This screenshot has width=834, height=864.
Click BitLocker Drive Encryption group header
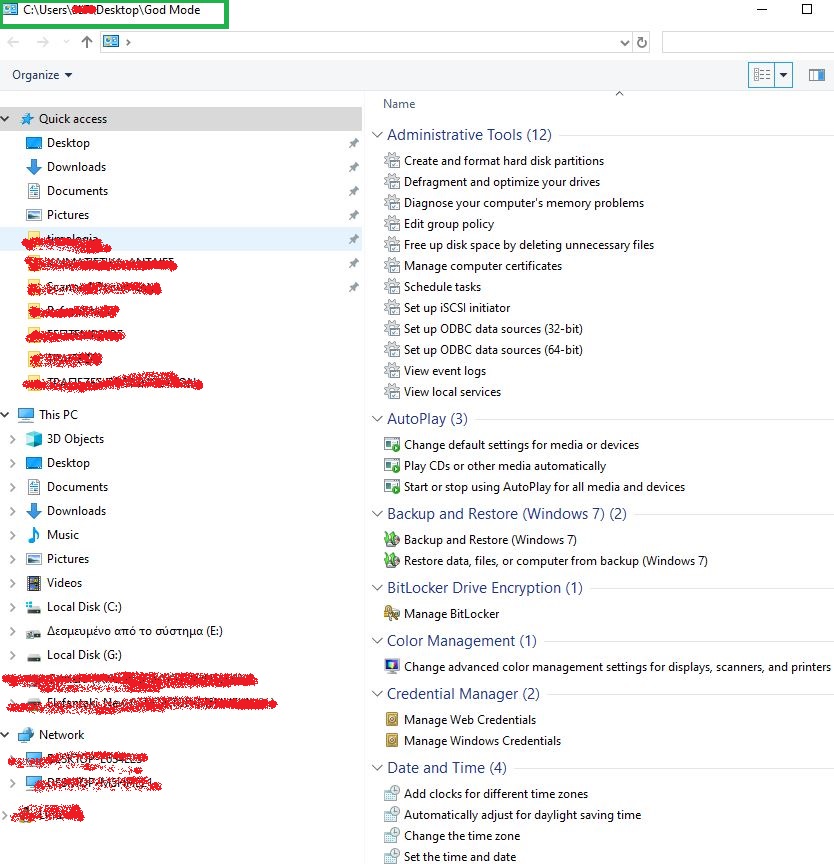[485, 587]
